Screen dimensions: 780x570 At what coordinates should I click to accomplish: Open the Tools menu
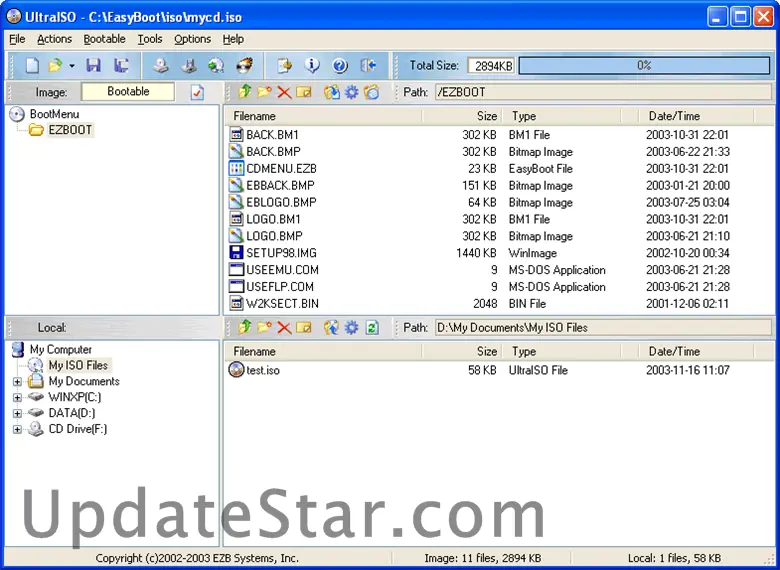(150, 39)
